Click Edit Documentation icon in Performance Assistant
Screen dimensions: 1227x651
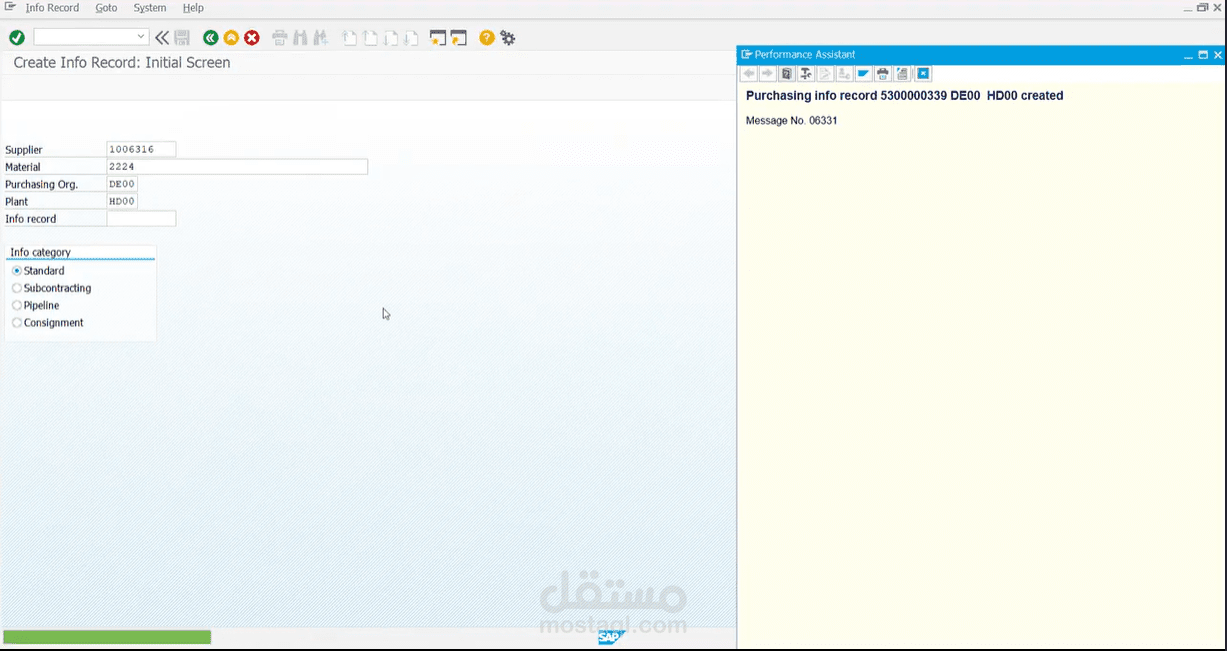825,74
